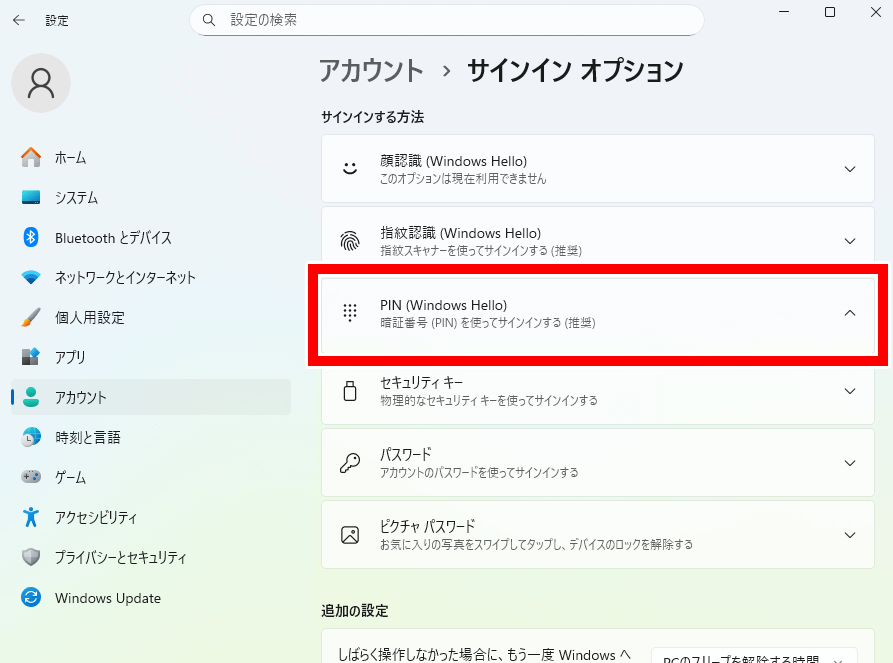This screenshot has width=893, height=663.
Task: Select ネットワークとインターネット in sidebar
Action: tap(125, 278)
